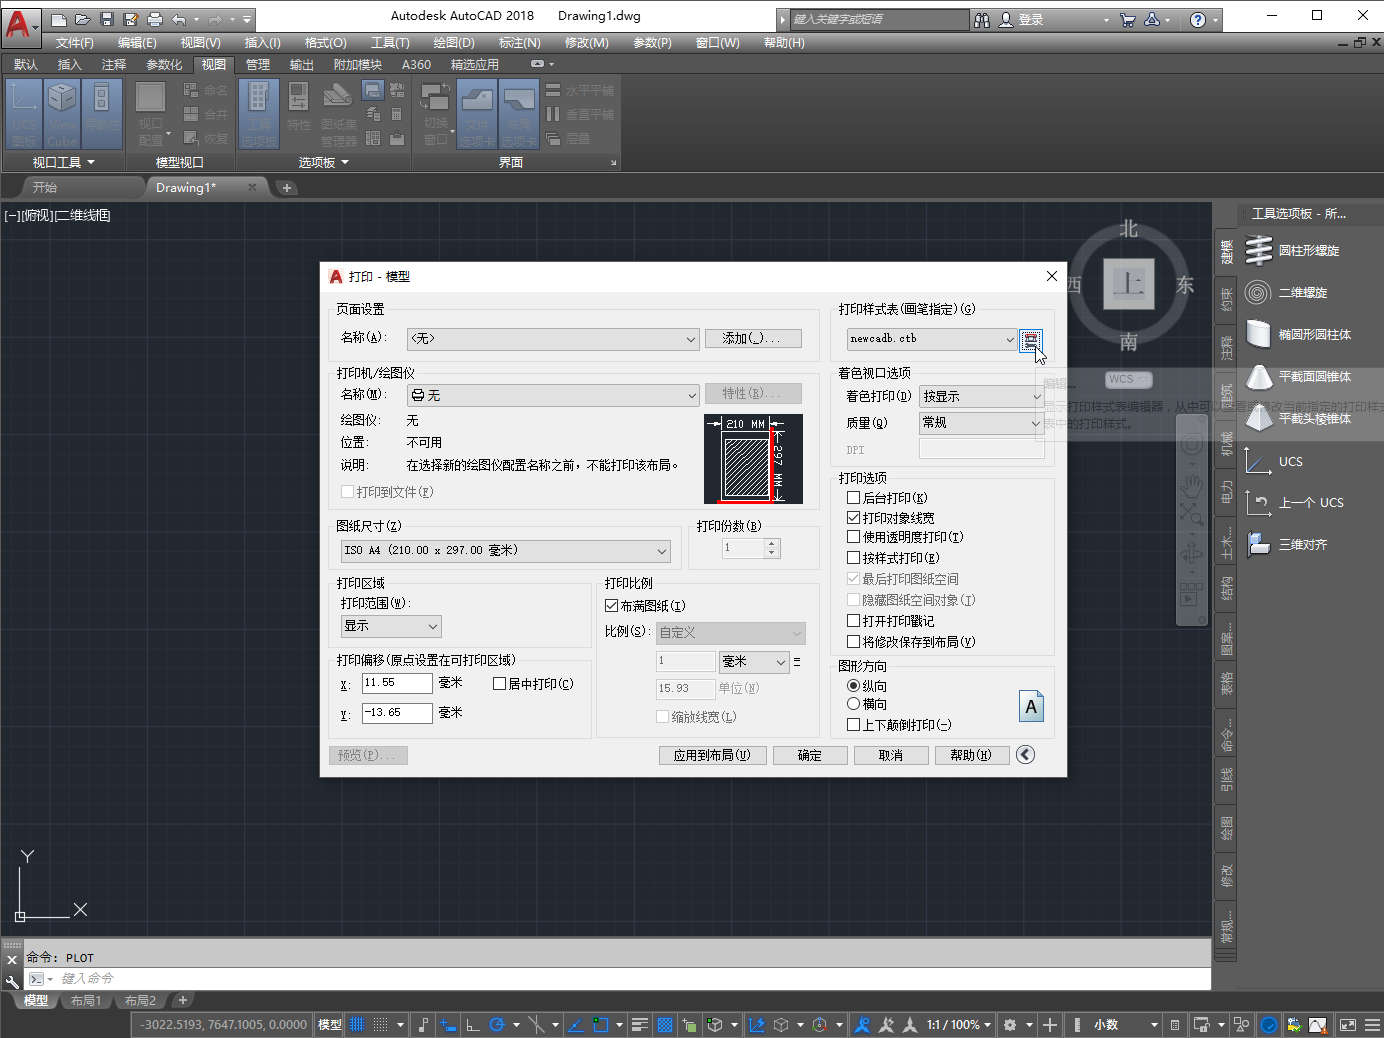Open the page setup name dropdown
The image size is (1384, 1038).
point(553,339)
